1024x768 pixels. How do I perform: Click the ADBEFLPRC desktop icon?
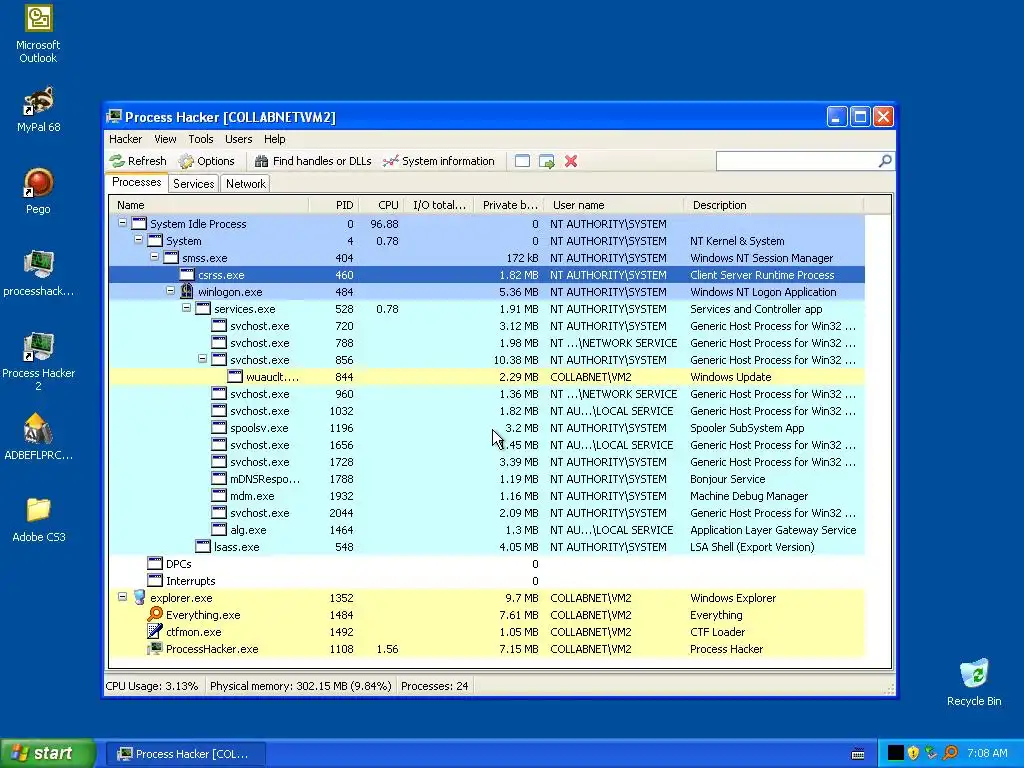click(x=39, y=437)
